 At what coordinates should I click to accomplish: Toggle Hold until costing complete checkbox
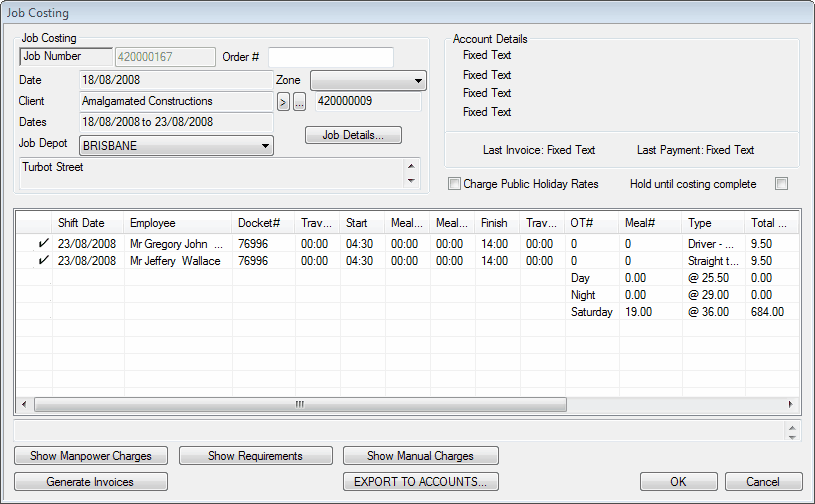[782, 184]
